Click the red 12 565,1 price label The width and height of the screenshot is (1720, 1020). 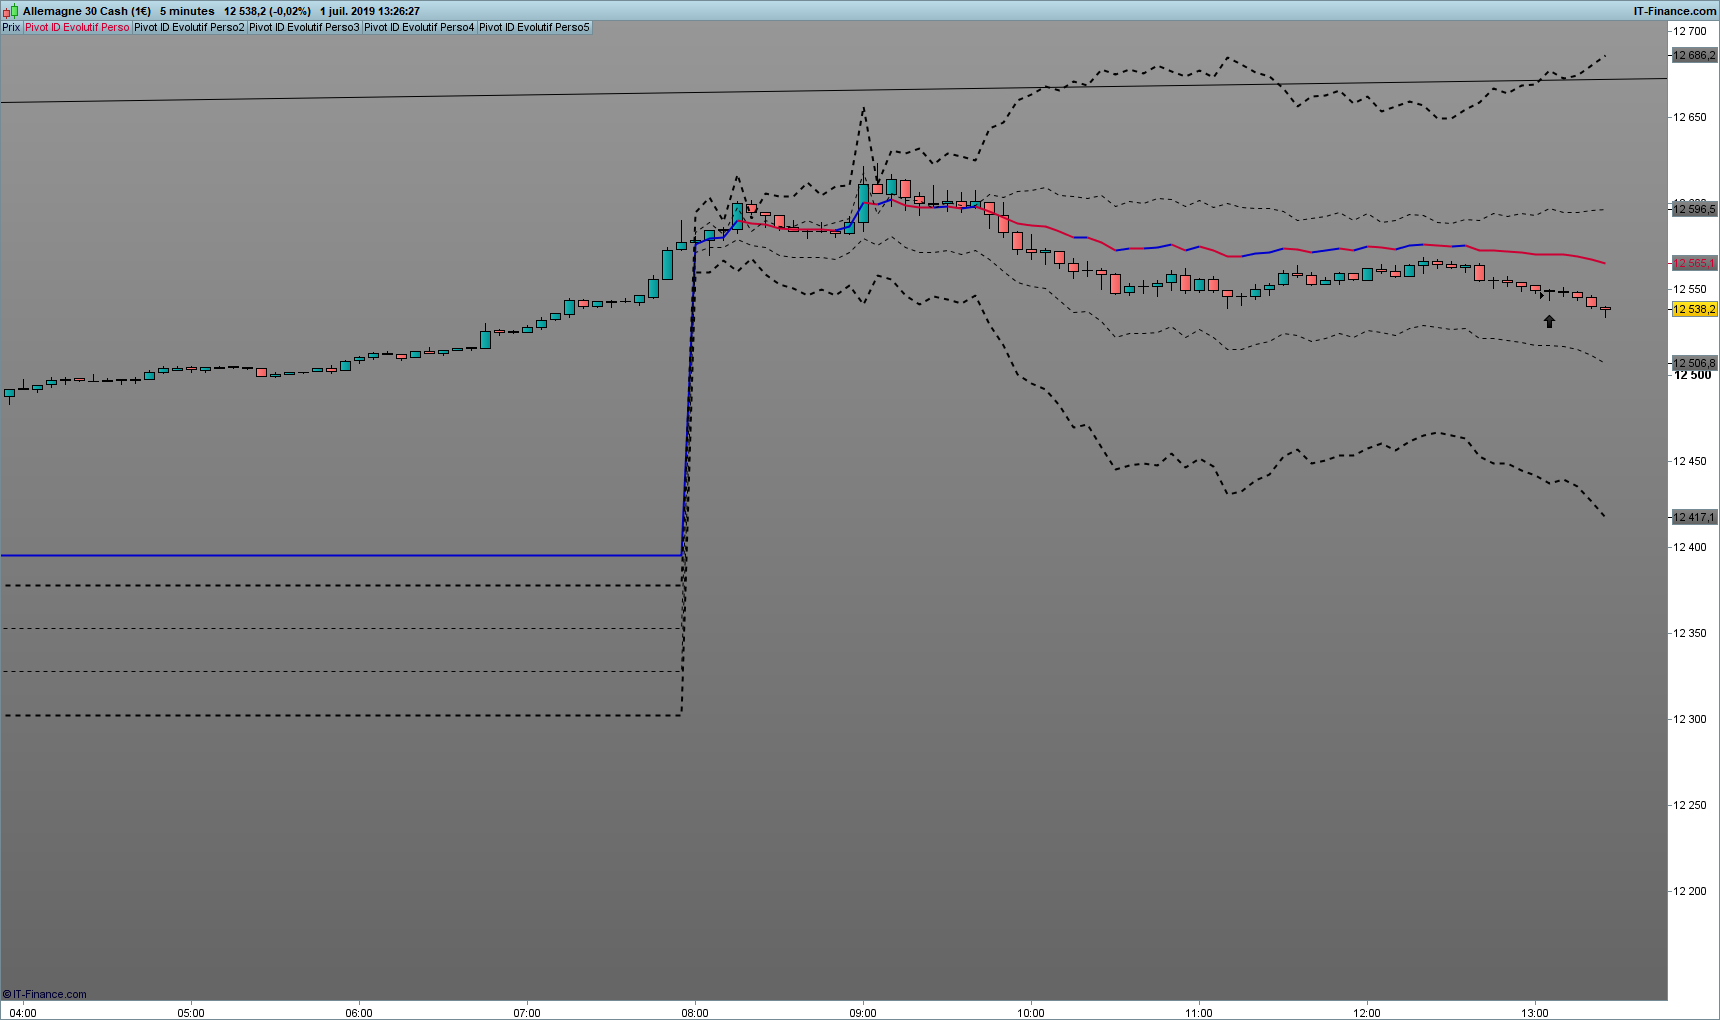click(x=1694, y=263)
